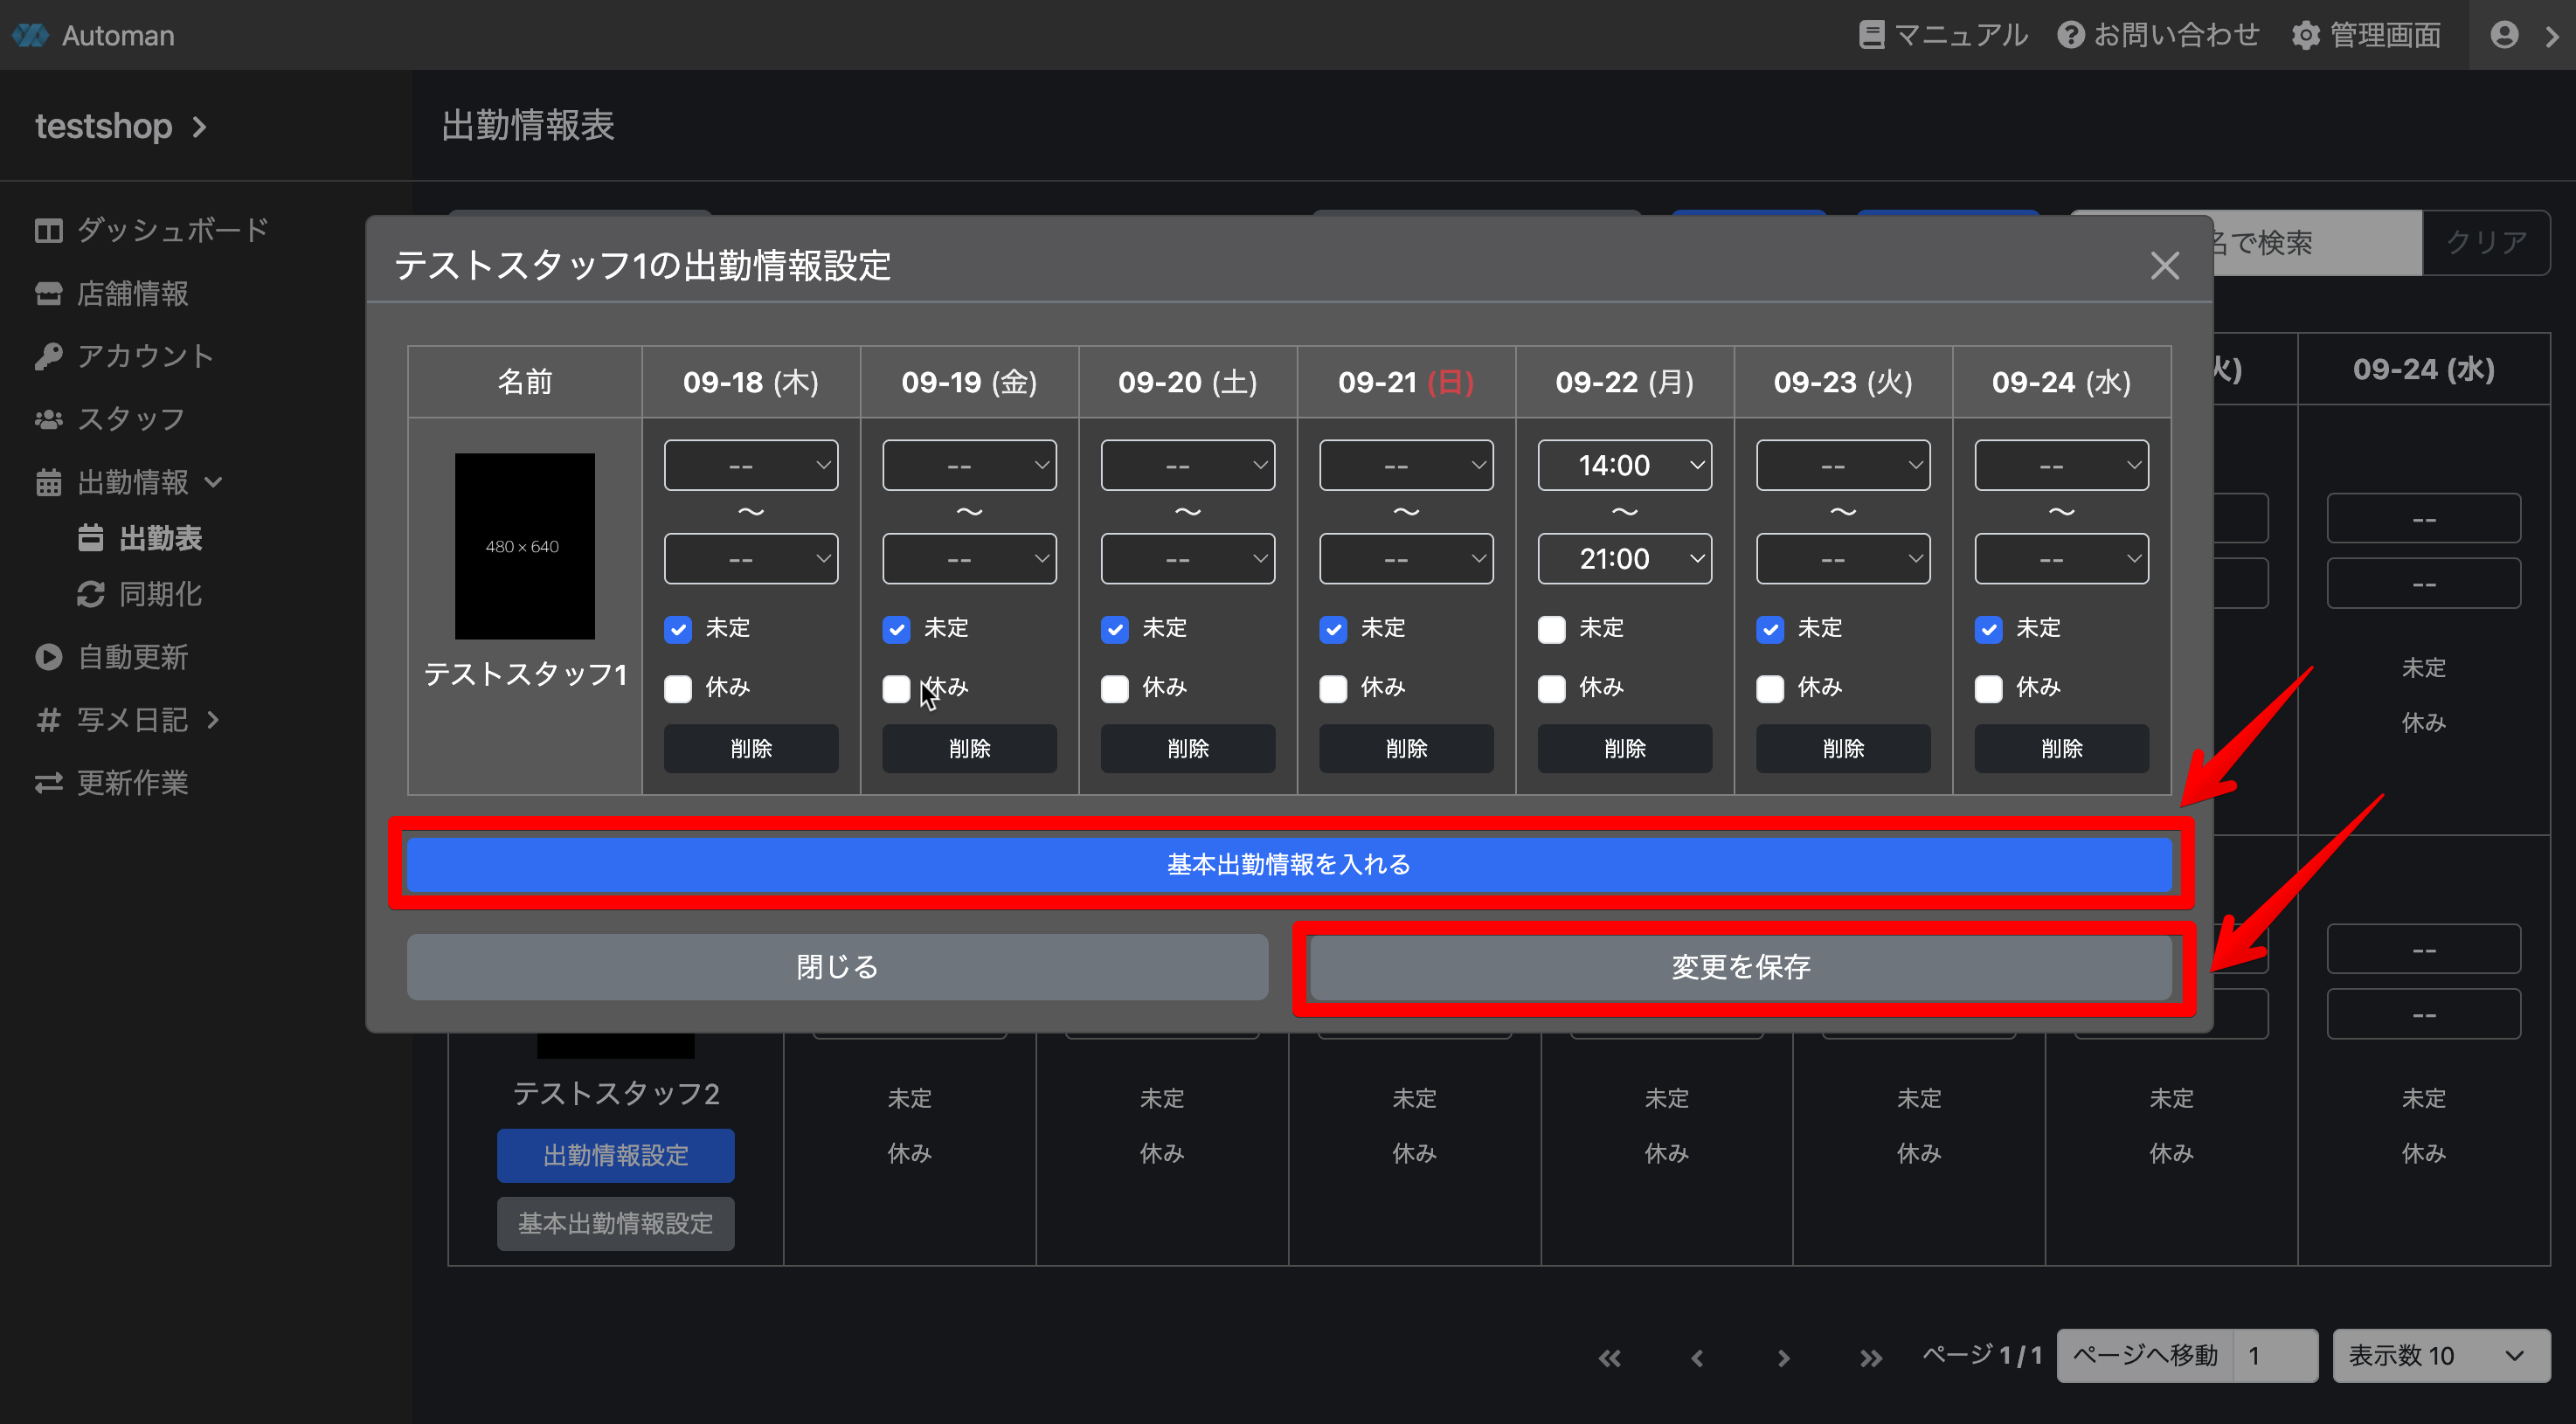2576x1424 pixels.
Task: Open 出勤表 in the sidebar menu
Action: pyautogui.click(x=160, y=538)
